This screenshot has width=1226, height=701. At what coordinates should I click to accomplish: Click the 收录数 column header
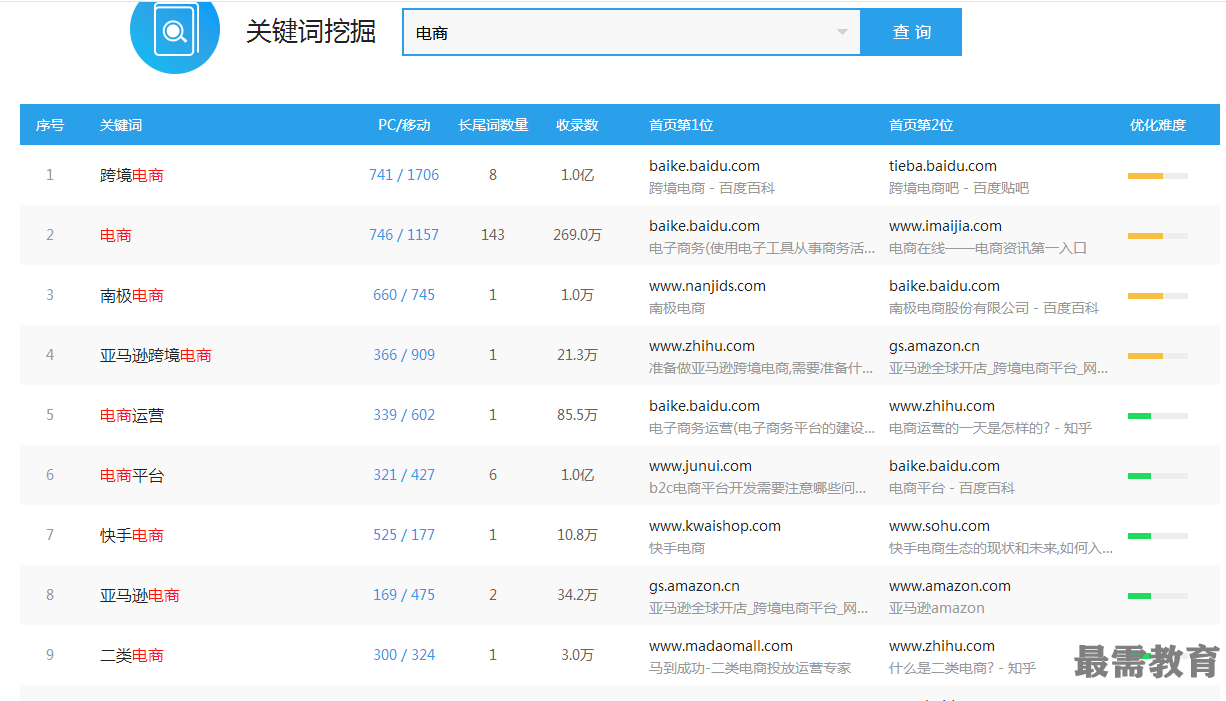coord(577,125)
